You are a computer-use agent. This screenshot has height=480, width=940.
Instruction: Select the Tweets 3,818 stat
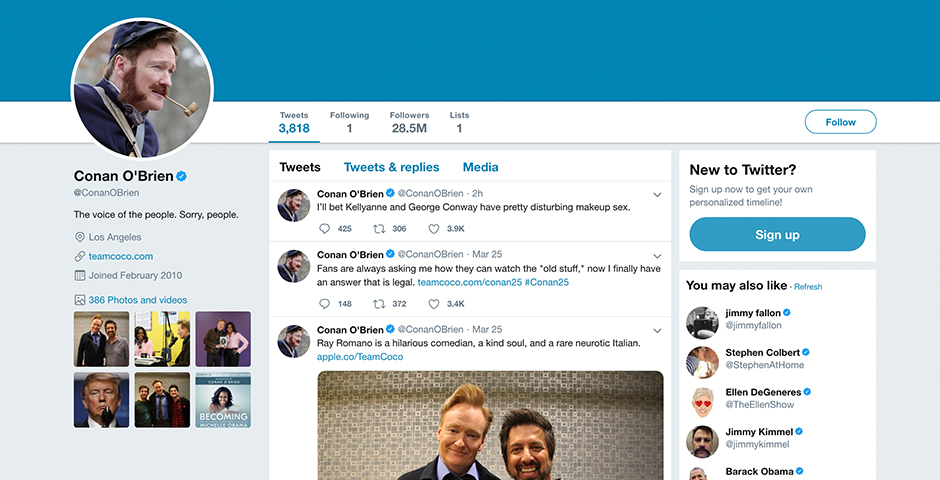pyautogui.click(x=294, y=122)
